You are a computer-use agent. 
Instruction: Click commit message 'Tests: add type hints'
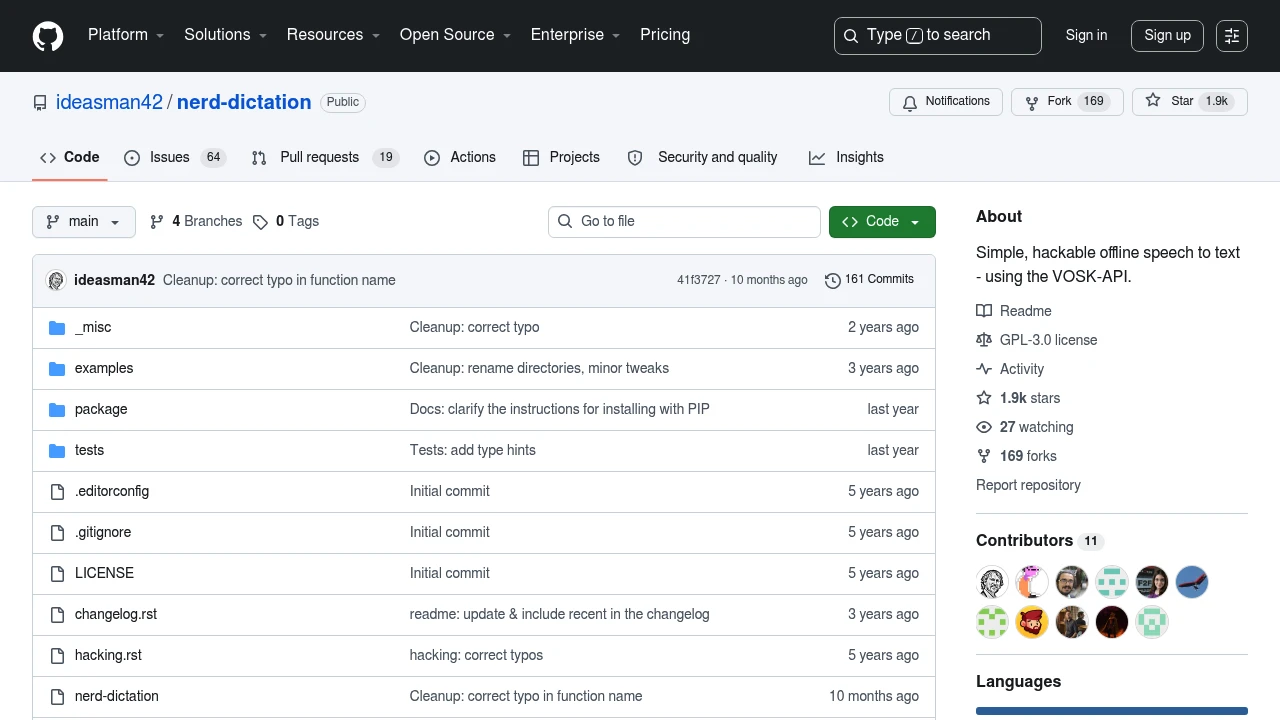pyautogui.click(x=473, y=450)
